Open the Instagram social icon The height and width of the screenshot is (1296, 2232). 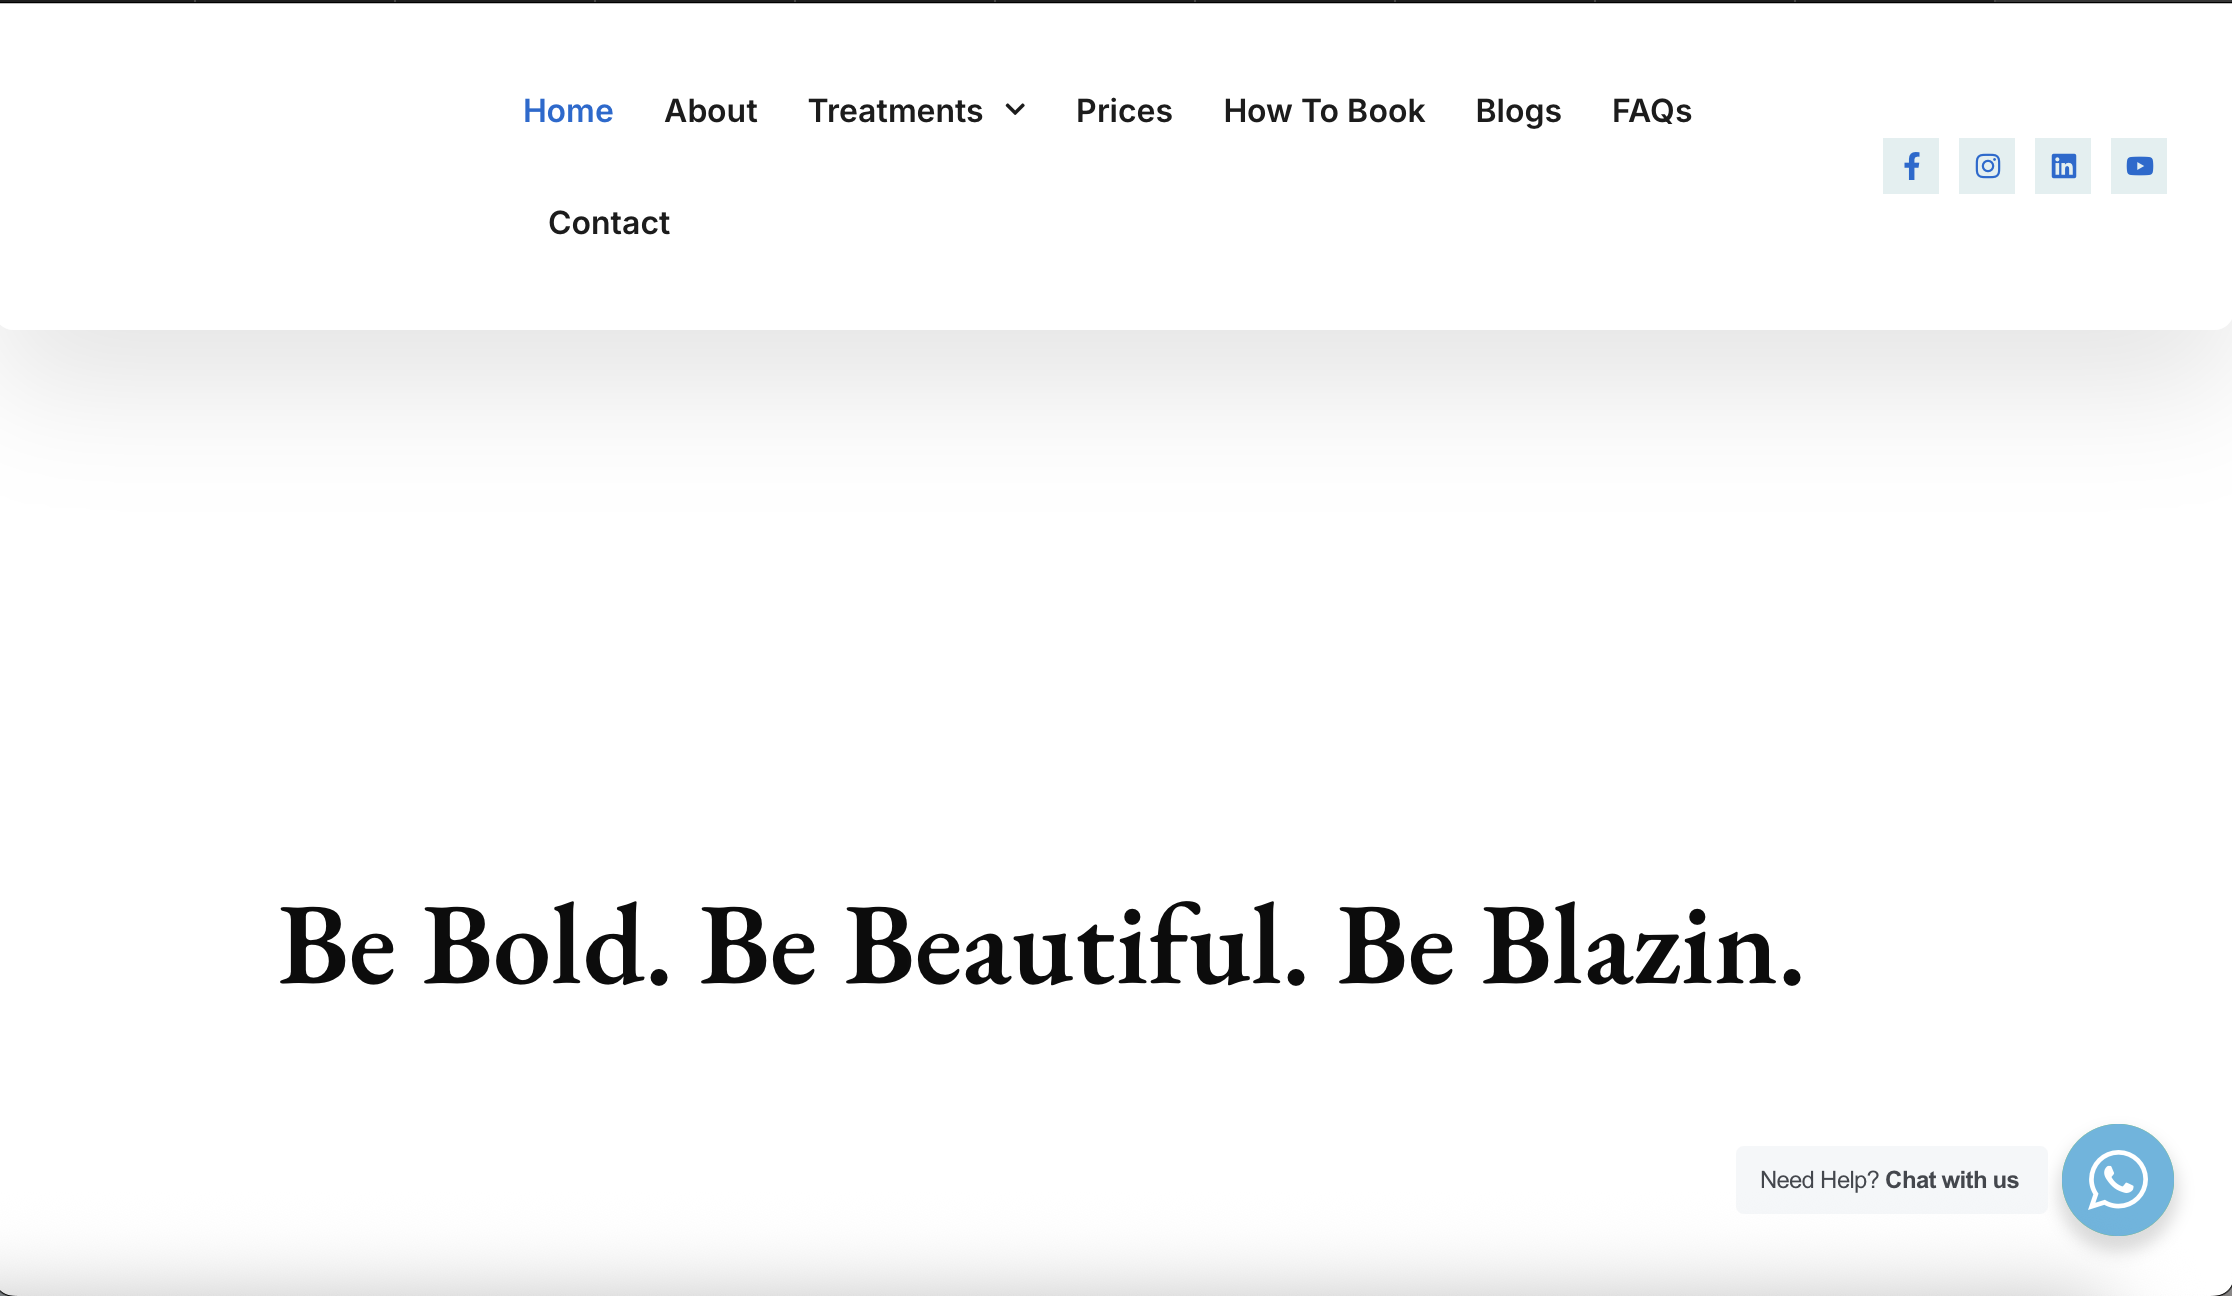1986,166
